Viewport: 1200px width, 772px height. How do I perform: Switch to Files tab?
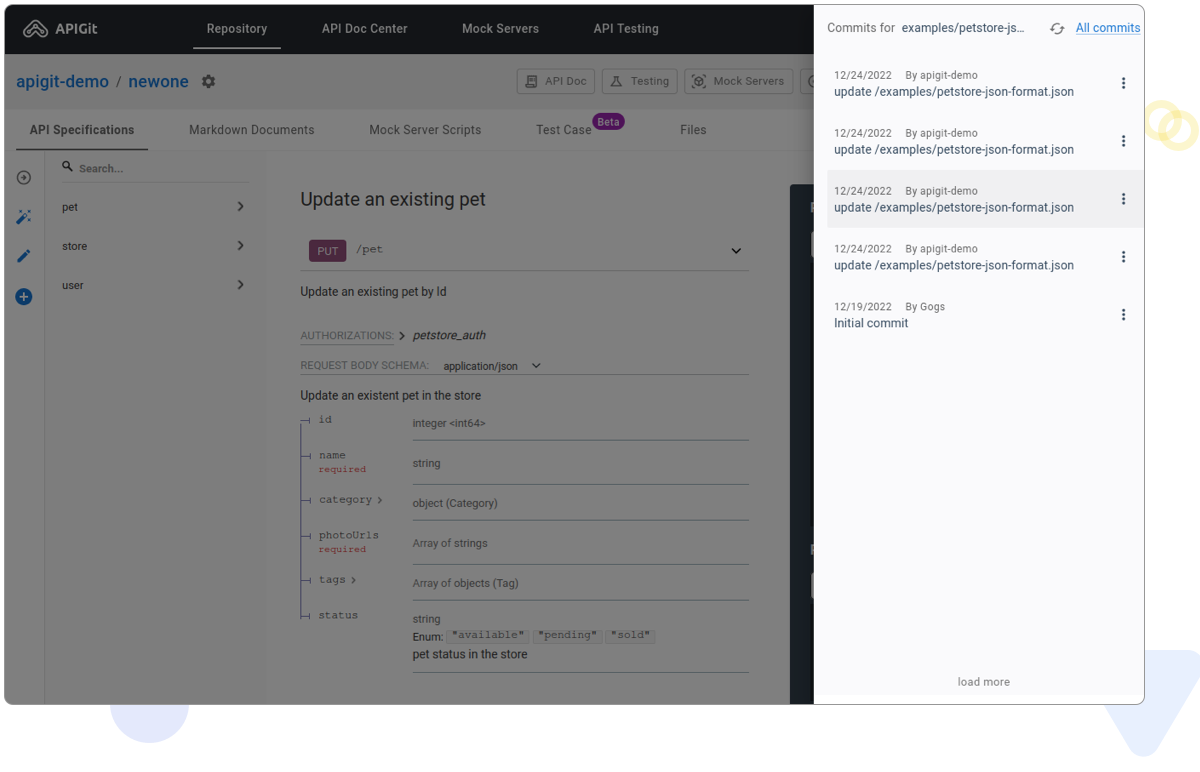[x=693, y=130]
